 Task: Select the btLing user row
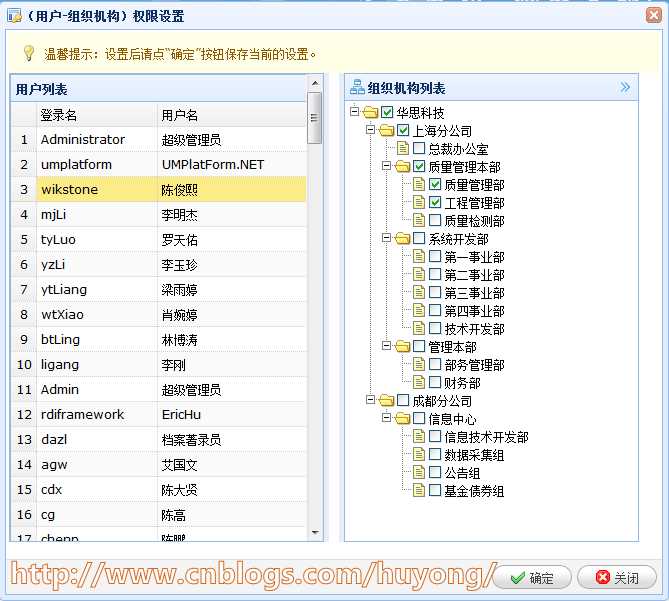tap(159, 340)
